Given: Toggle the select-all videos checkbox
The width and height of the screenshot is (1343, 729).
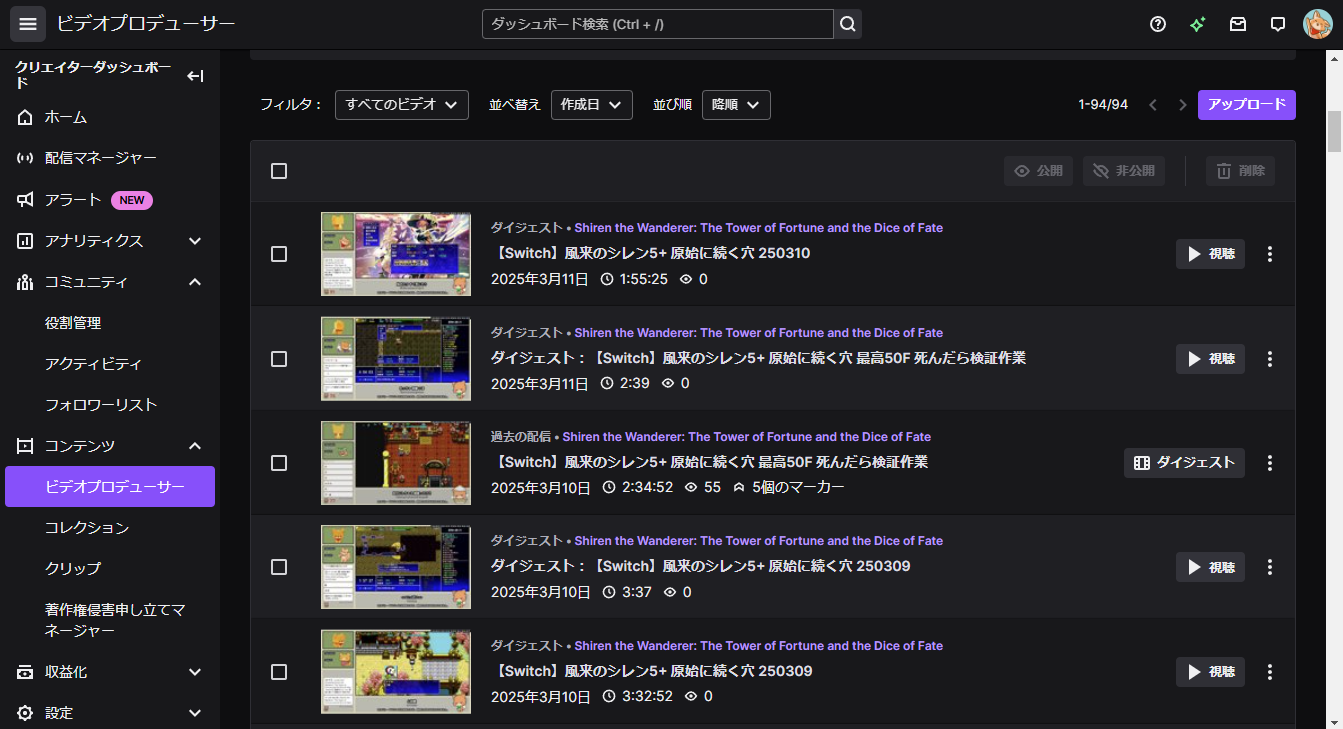Looking at the screenshot, I should [x=279, y=171].
